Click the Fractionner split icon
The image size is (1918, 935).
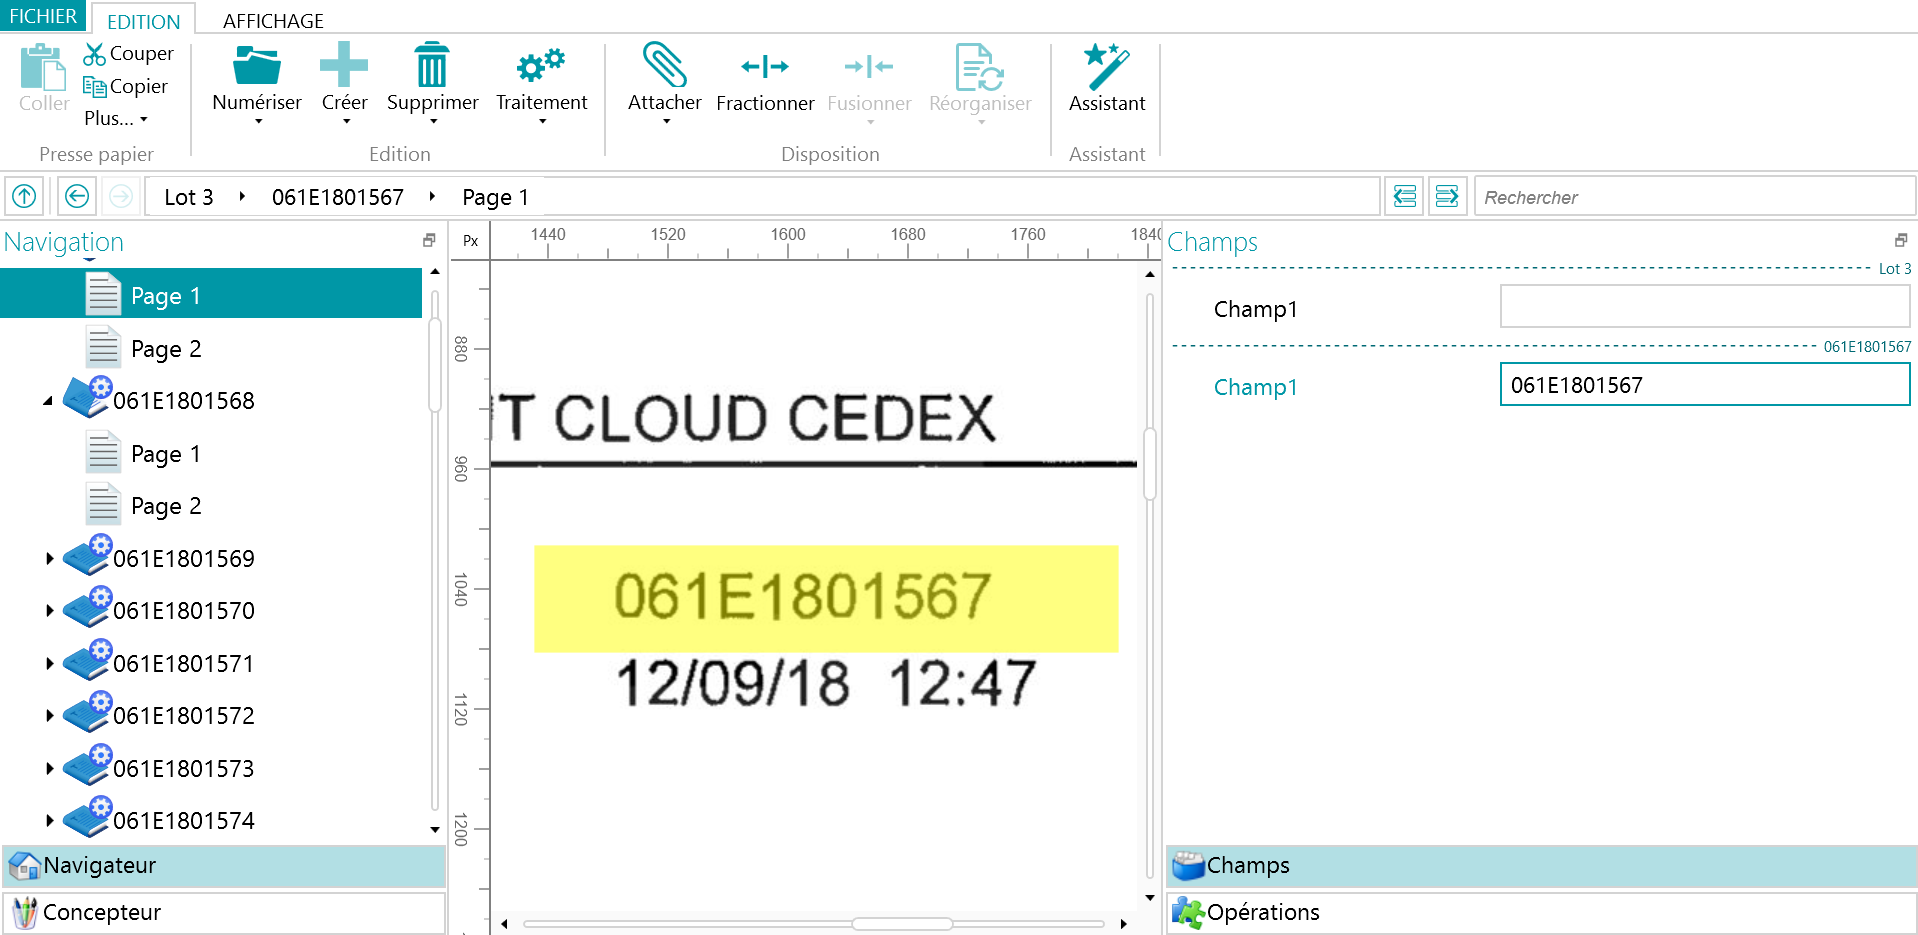coord(765,67)
